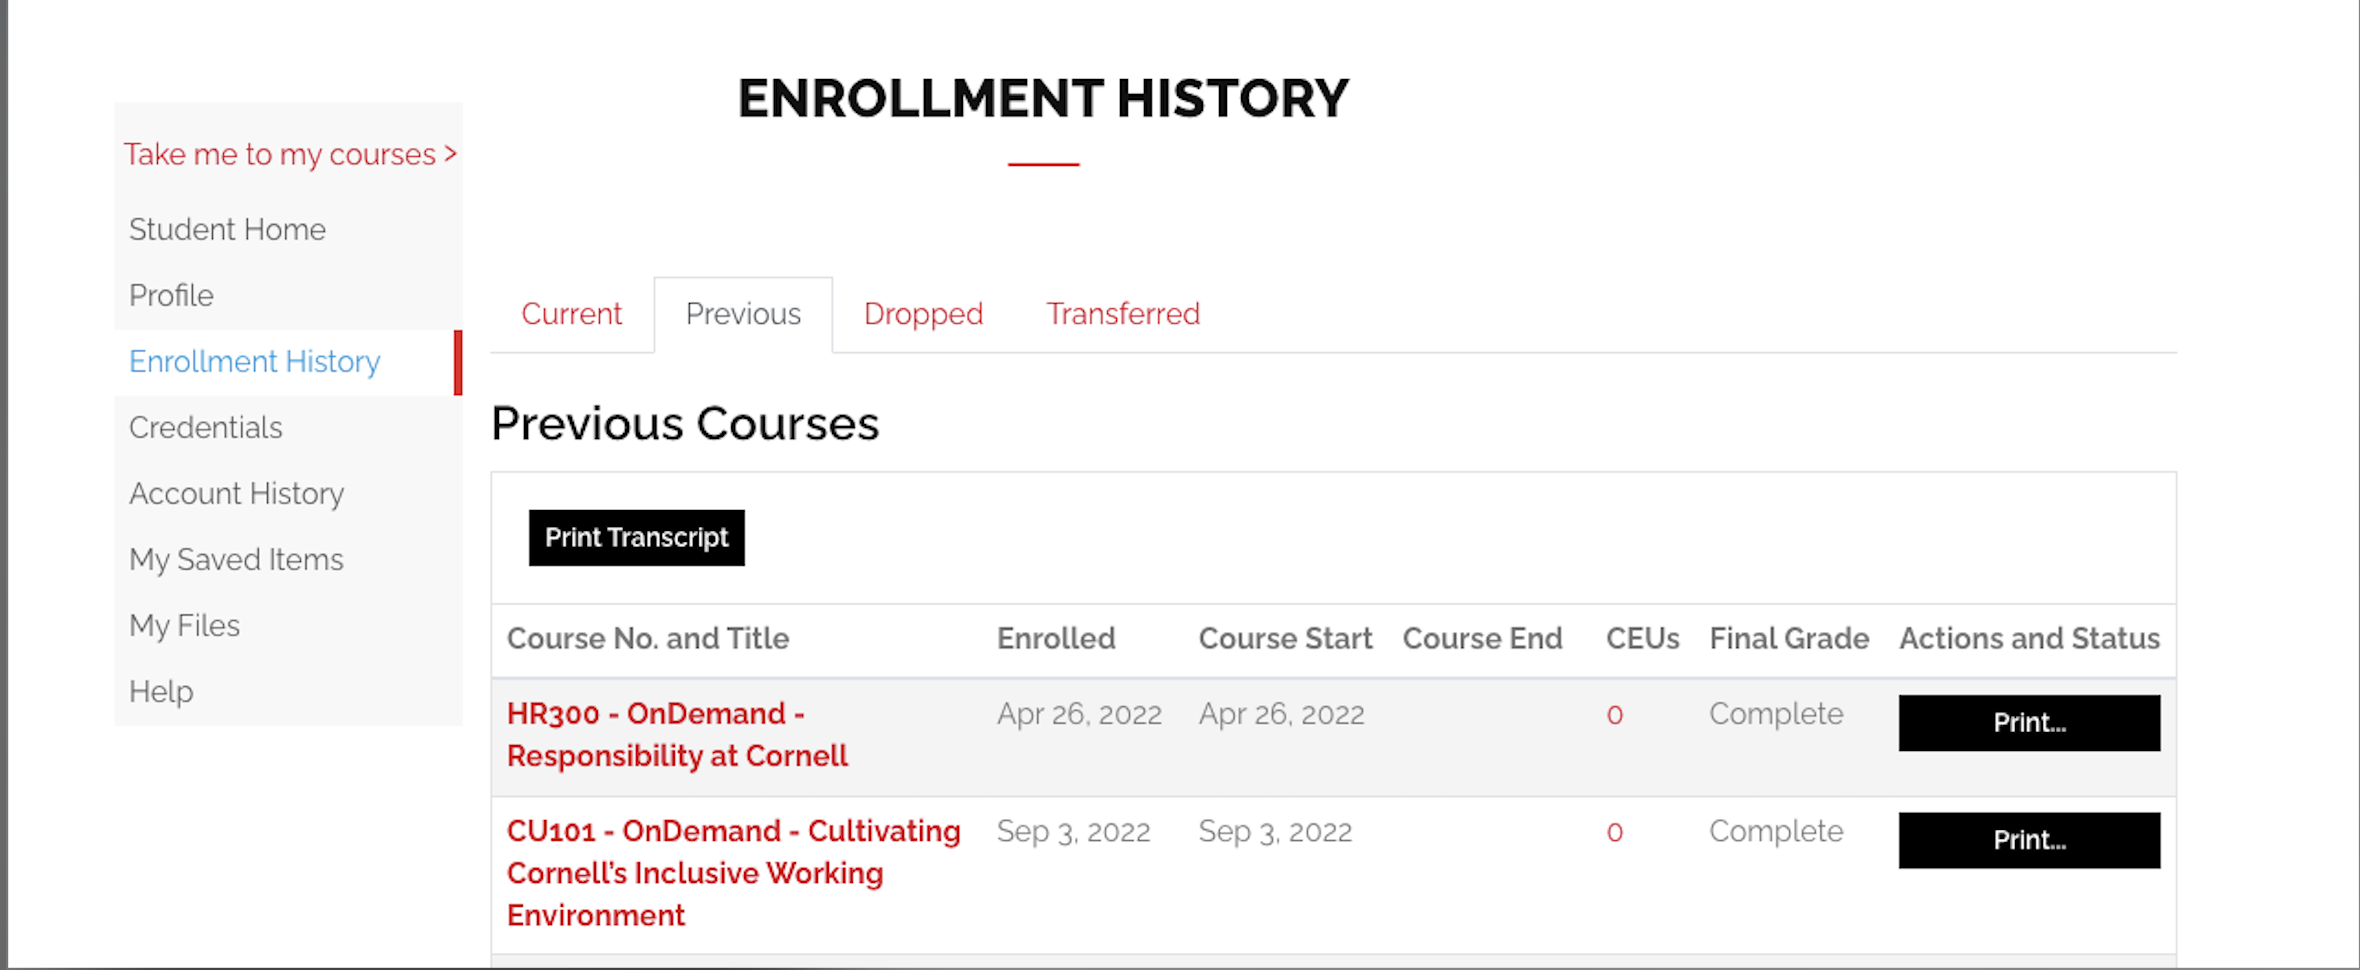Click CEUs value for CU101 row
Viewport: 2360px width, 970px height.
(1614, 833)
